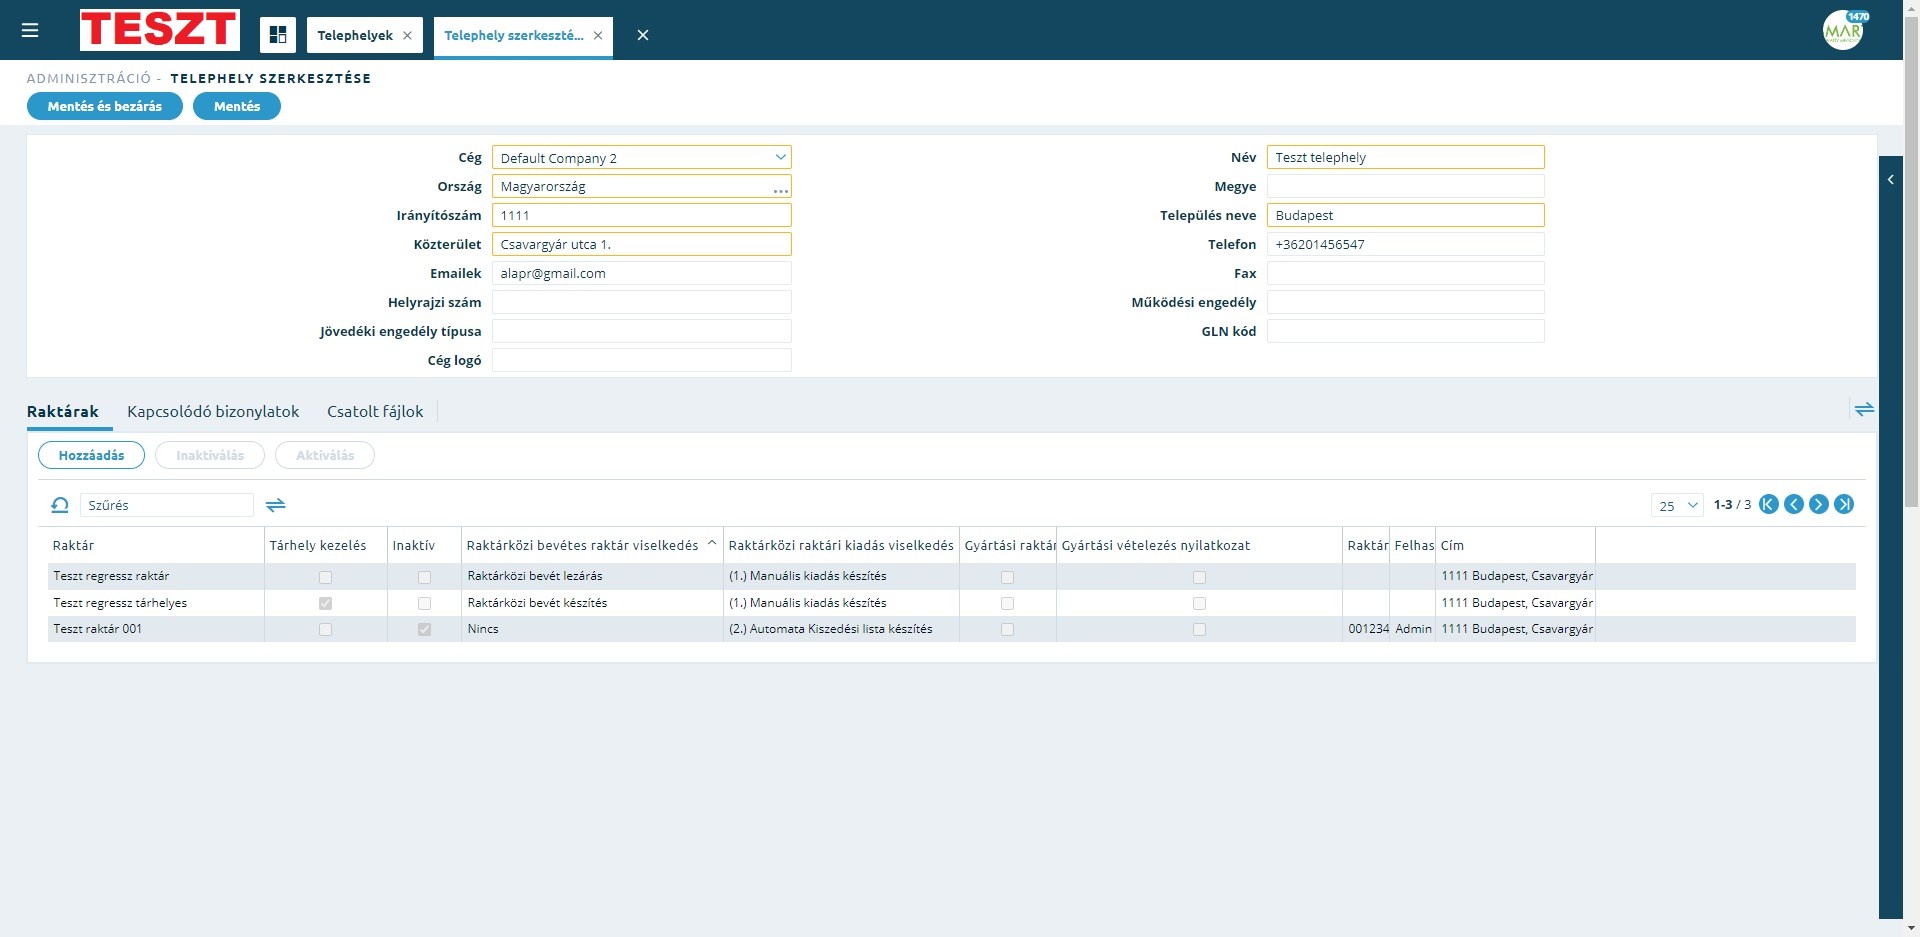Close the Telephelyek tab

(407, 35)
